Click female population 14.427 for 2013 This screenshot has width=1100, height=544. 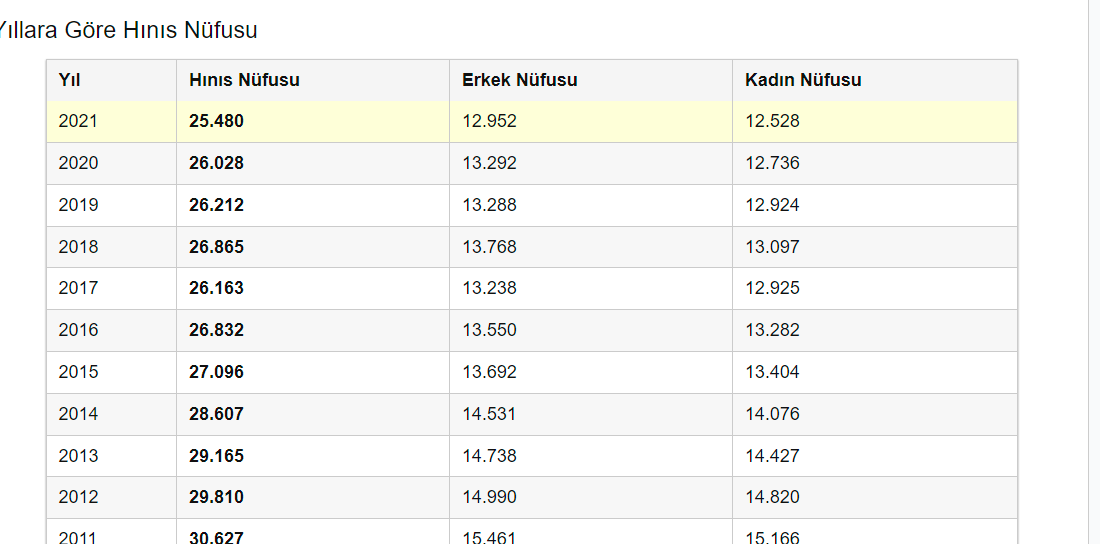pyautogui.click(x=772, y=456)
